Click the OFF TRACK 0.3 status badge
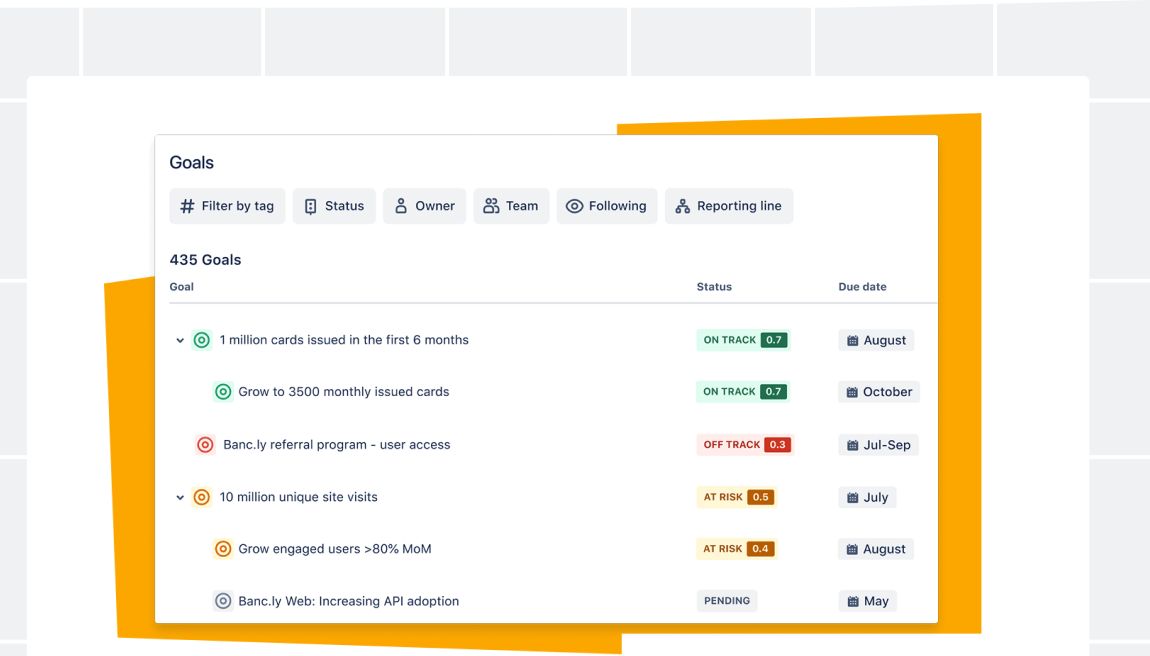The height and width of the screenshot is (656, 1150). (x=744, y=445)
